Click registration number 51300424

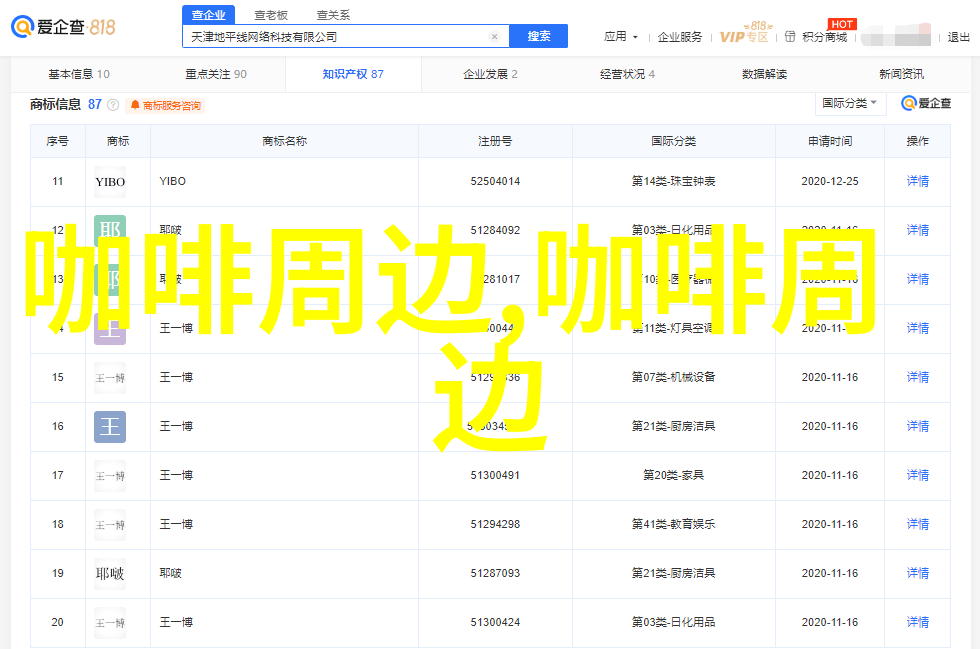495,622
